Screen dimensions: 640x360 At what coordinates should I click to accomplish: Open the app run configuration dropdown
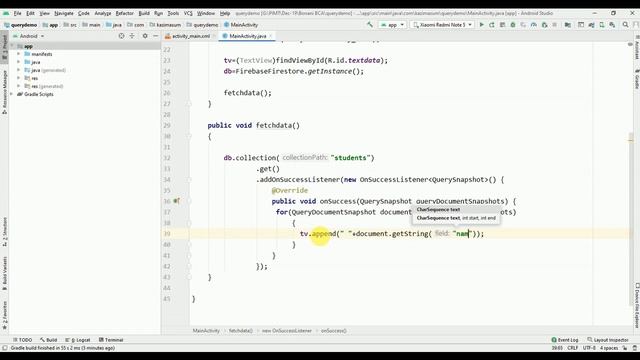[x=392, y=25]
